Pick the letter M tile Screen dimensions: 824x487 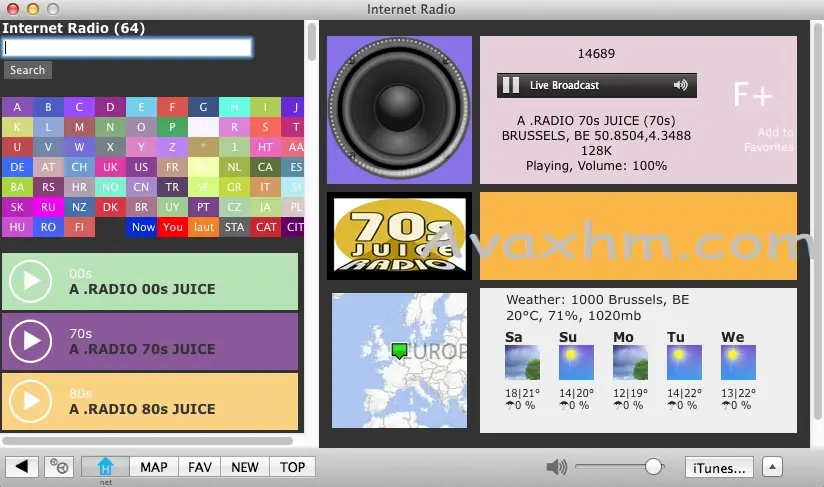click(79, 127)
